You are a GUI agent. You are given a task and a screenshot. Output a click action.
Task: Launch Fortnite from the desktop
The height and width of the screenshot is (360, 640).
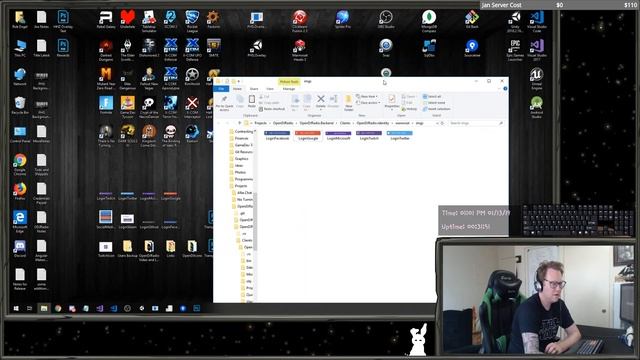click(106, 105)
